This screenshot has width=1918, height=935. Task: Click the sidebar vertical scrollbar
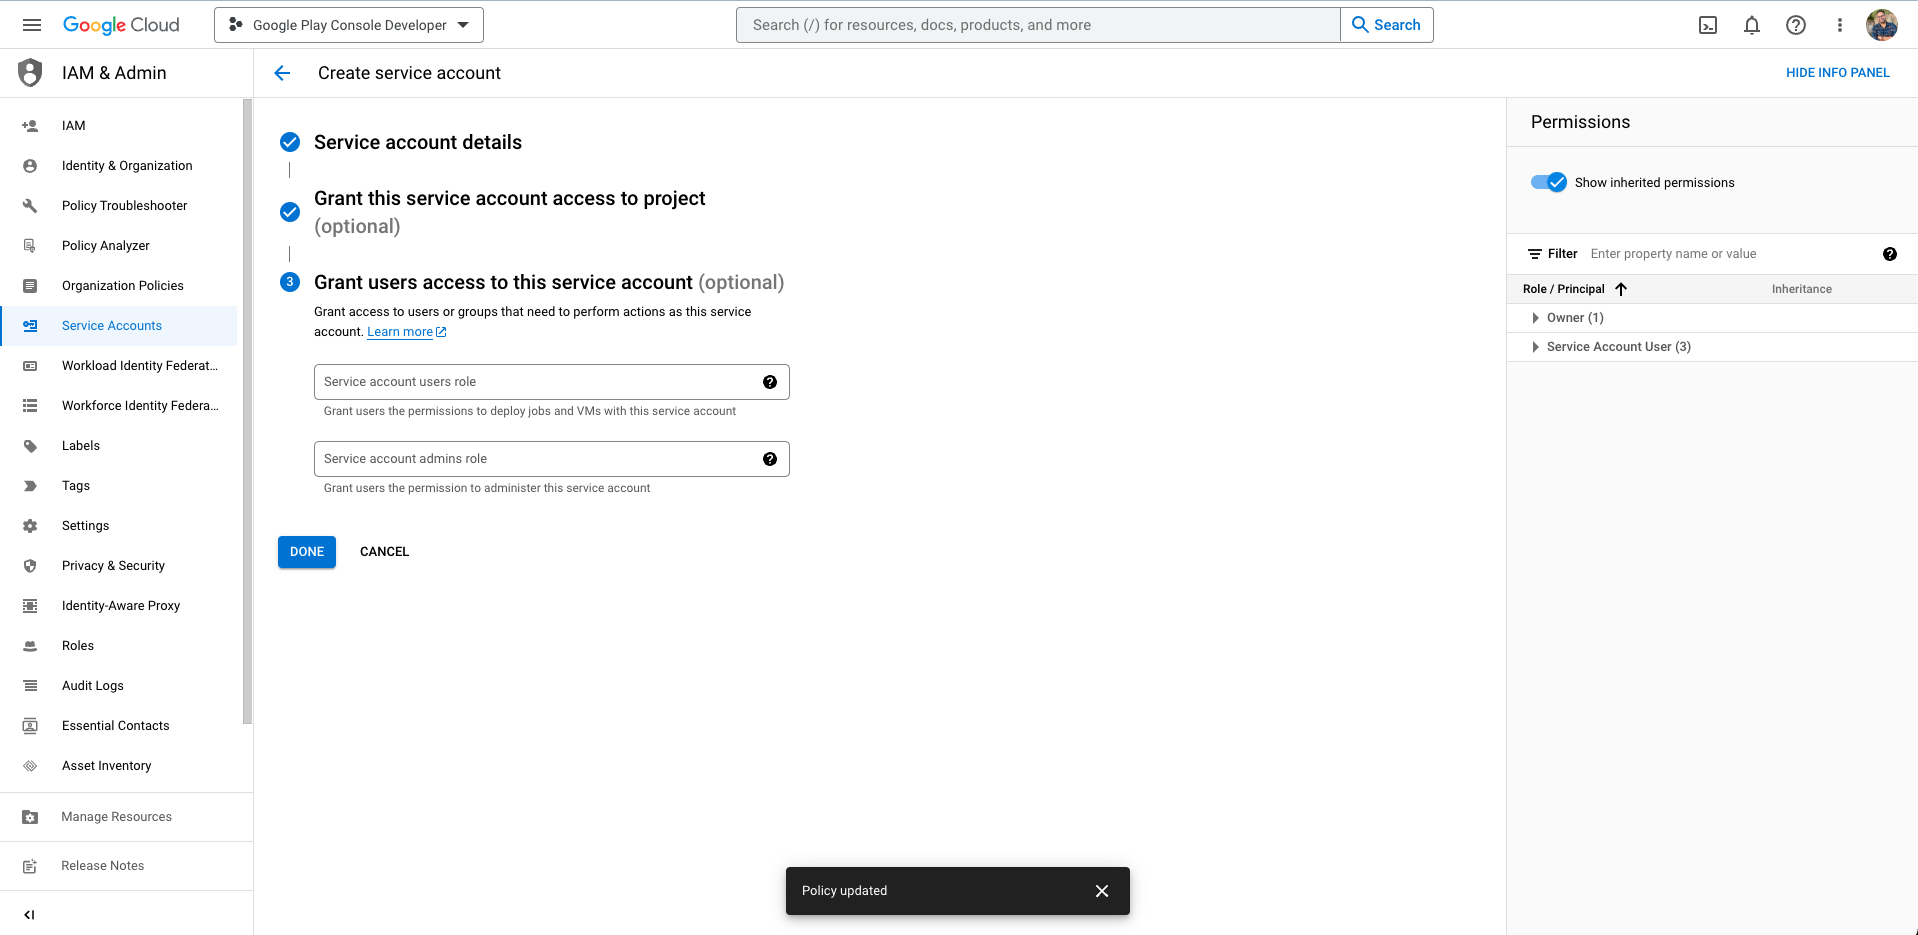point(247,411)
